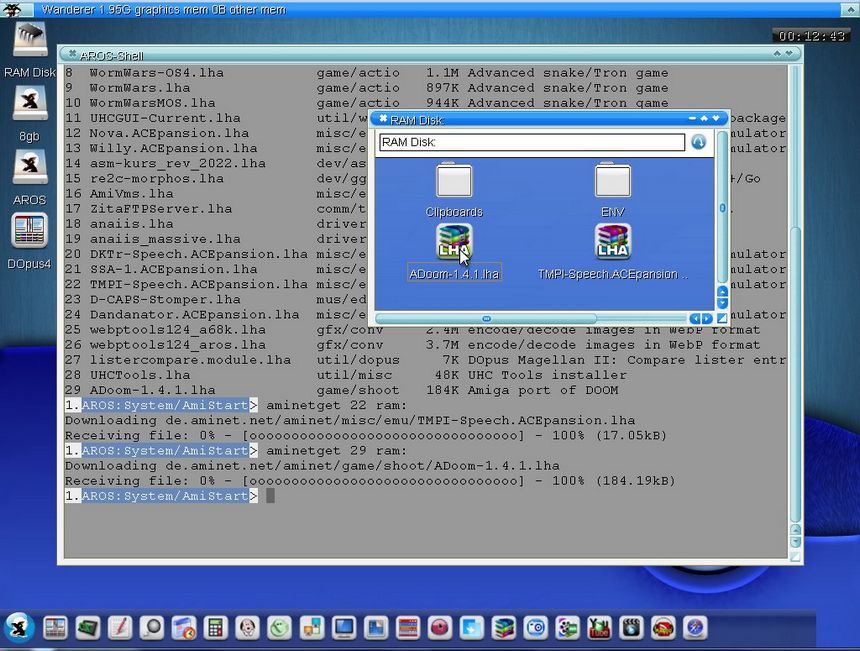860x651 pixels.
Task: Click the YouTube icon in the dock
Action: click(x=599, y=628)
